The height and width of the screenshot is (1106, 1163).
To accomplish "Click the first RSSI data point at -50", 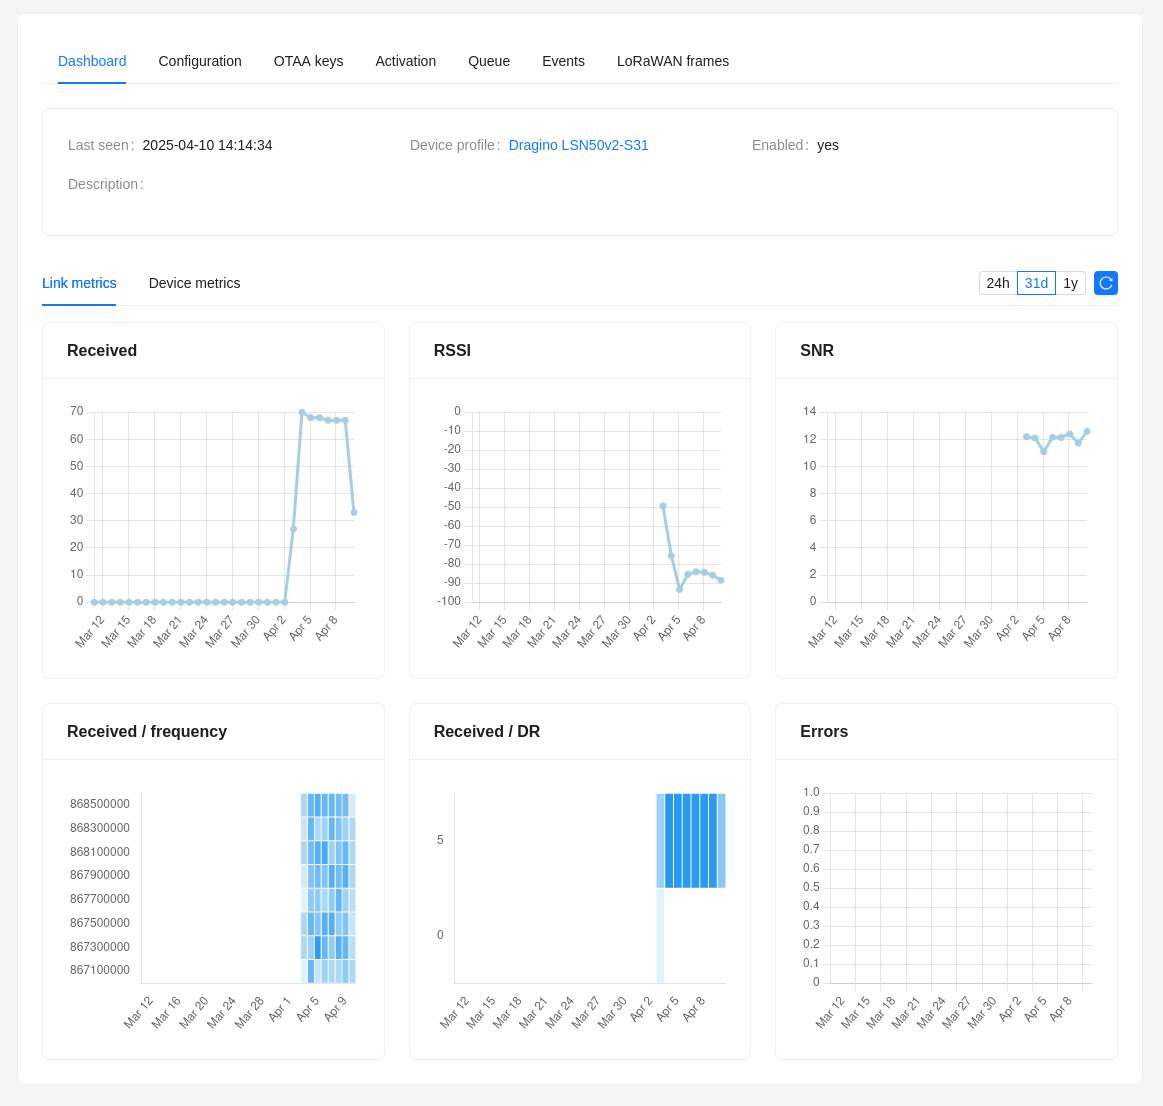I will pyautogui.click(x=663, y=506).
